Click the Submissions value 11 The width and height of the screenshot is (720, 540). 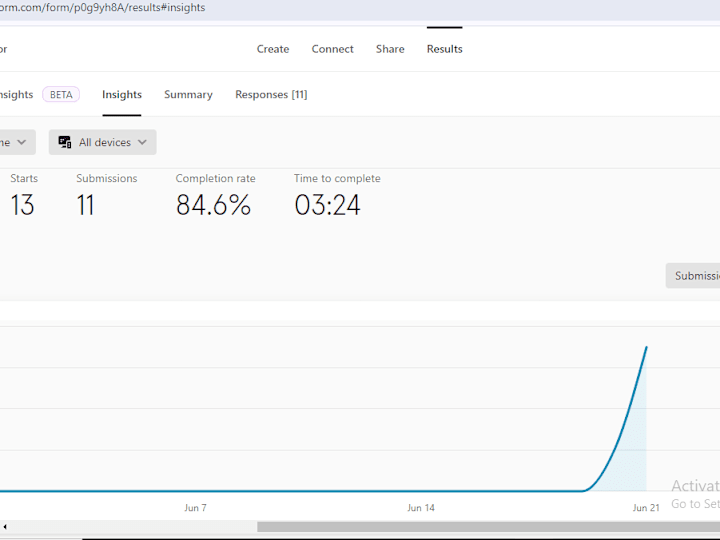[x=85, y=205]
